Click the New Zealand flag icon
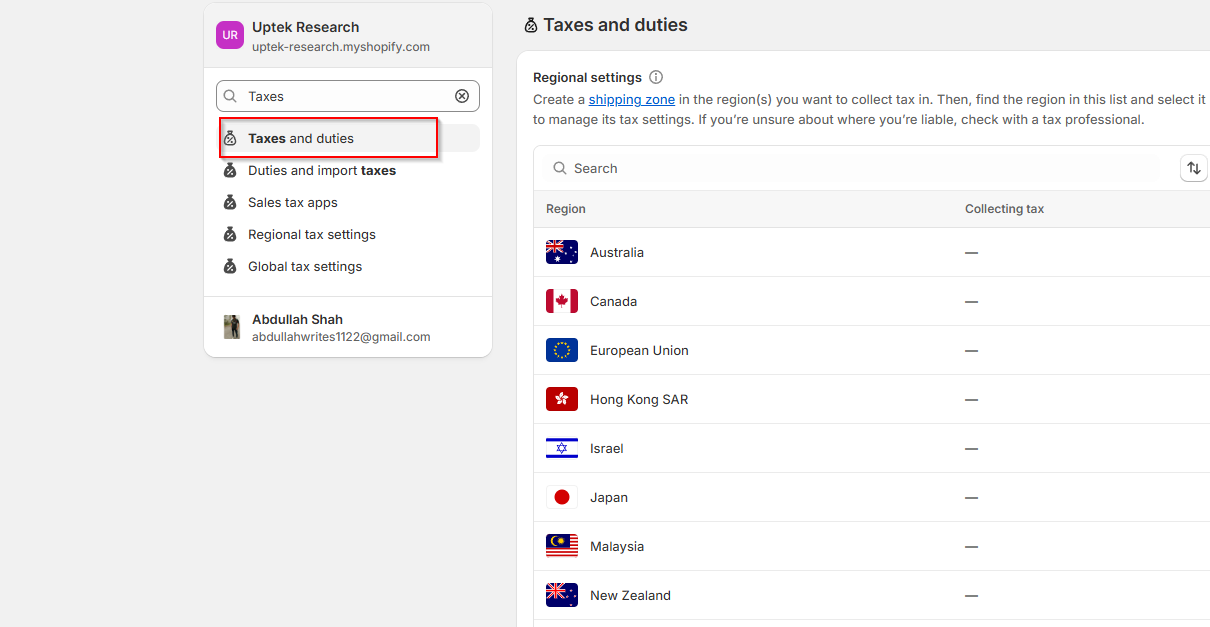The image size is (1210, 627). click(x=562, y=595)
